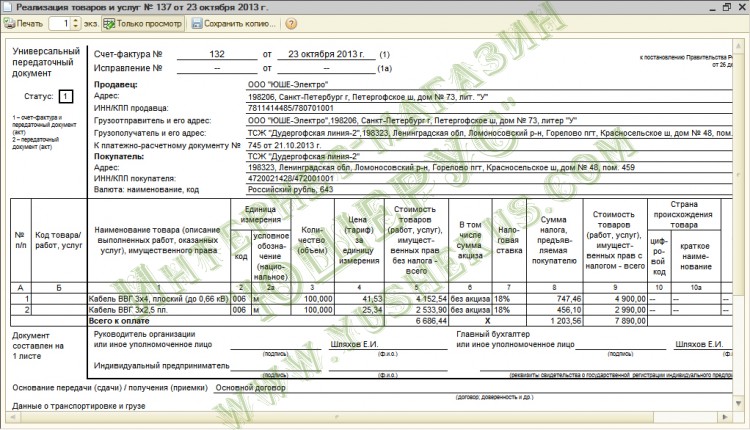Select seller name ООО "ЮШЕ-Электро"
This screenshot has height=430, width=750.
click(288, 85)
